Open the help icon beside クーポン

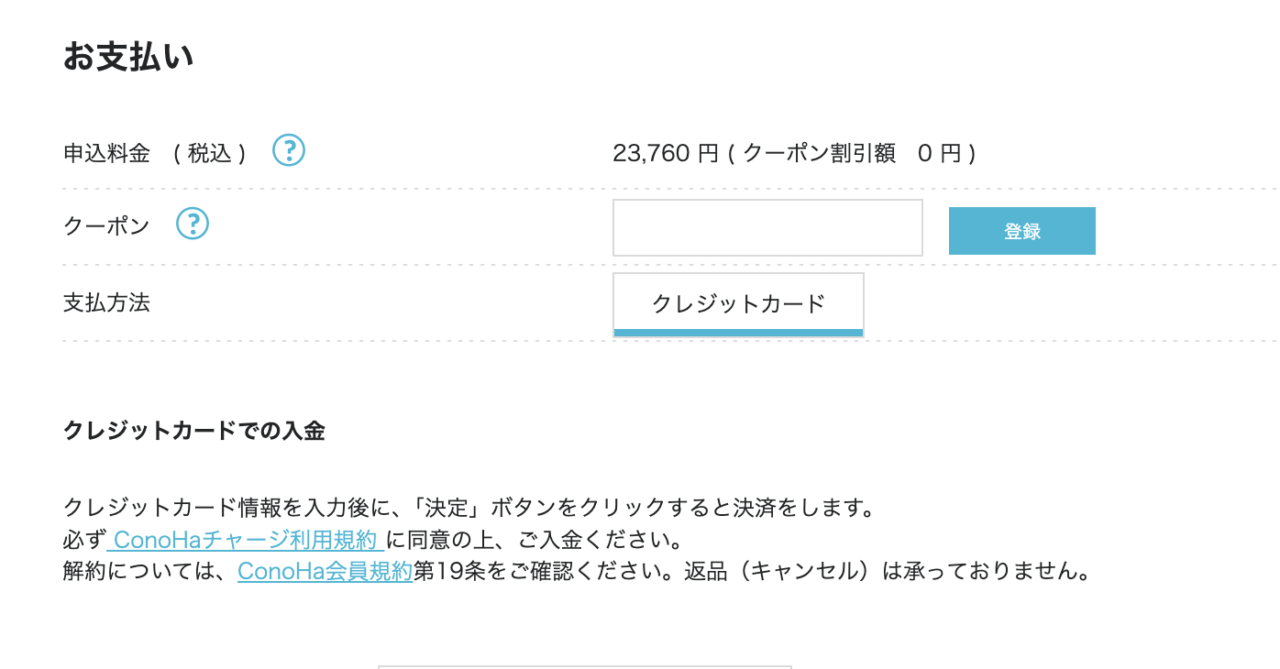coord(193,224)
